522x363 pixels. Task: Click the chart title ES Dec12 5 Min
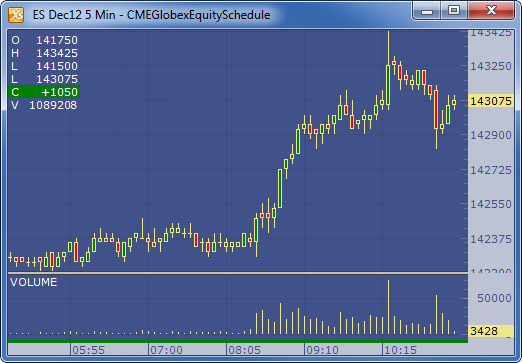(74, 15)
